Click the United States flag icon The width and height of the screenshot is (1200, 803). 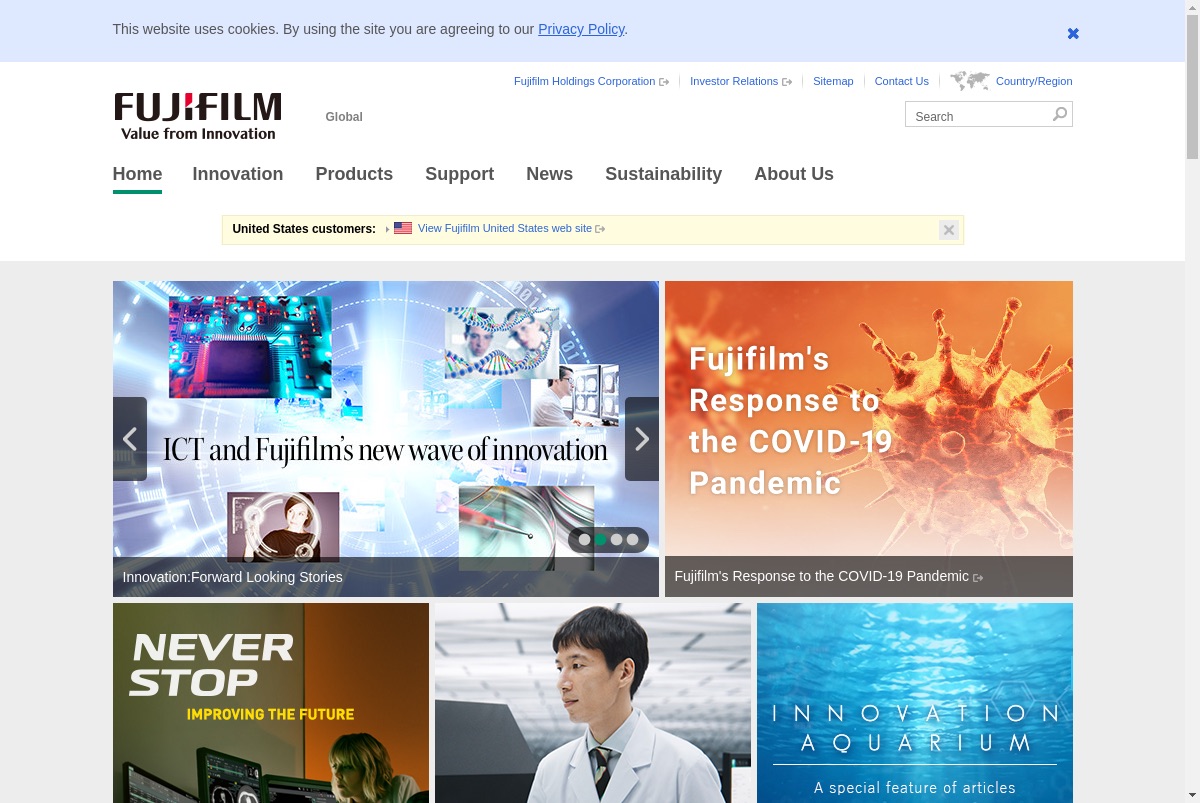403,228
